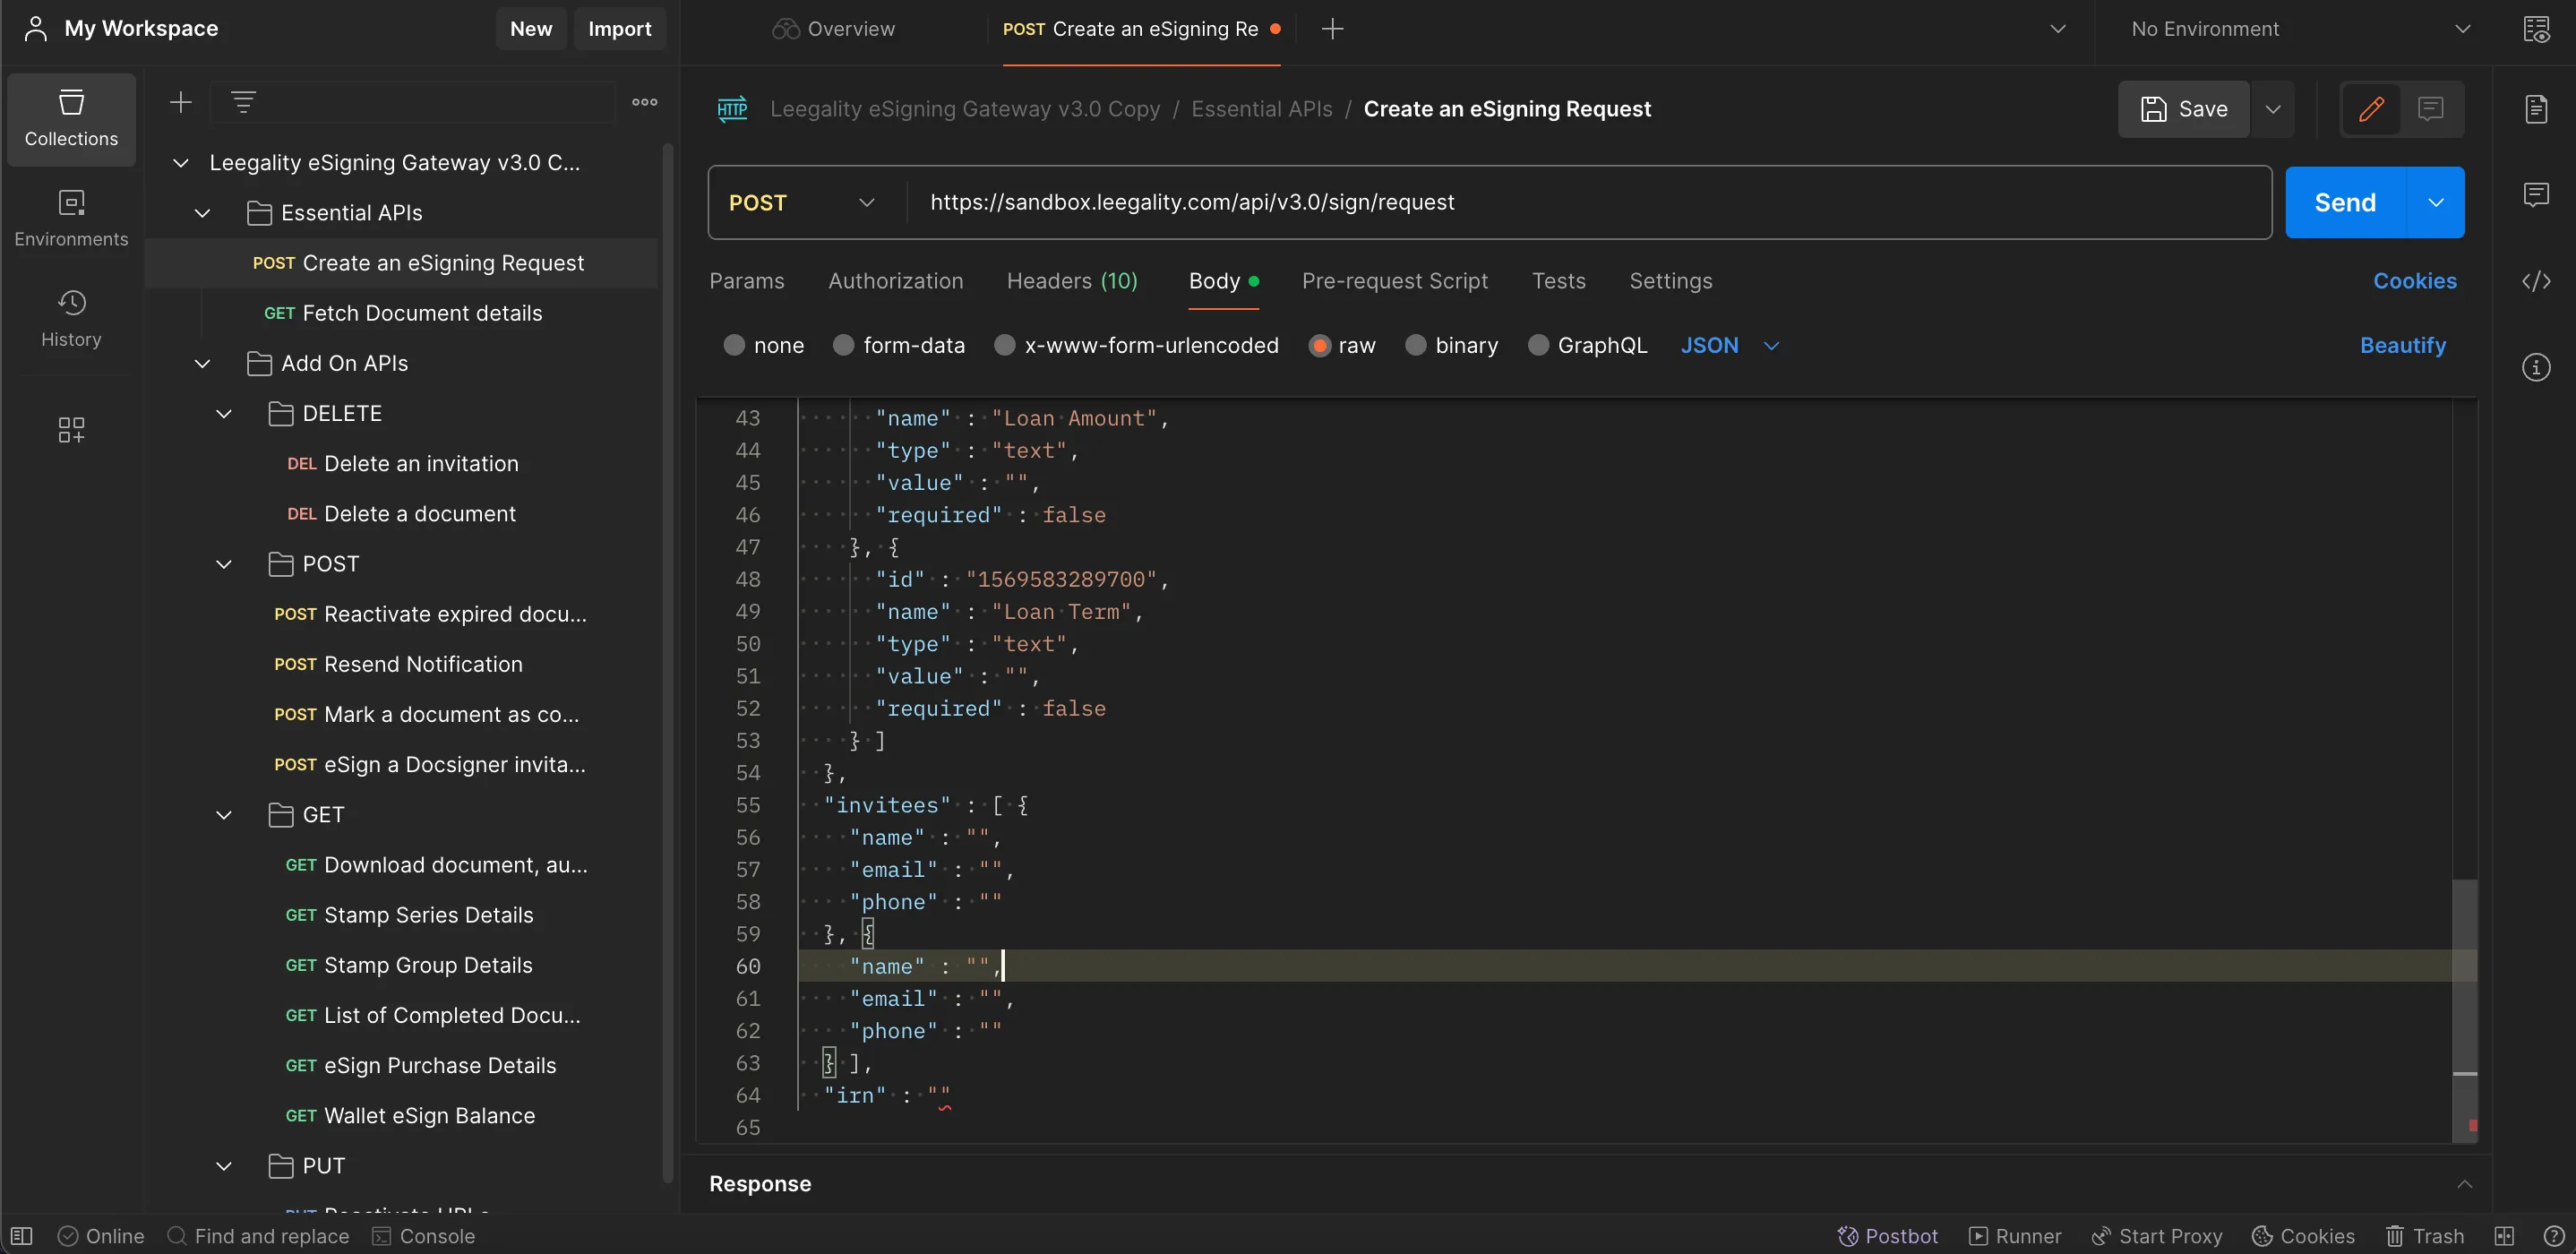Launch Postbot from status bar
Viewport: 2576px width, 1254px height.
1887,1236
